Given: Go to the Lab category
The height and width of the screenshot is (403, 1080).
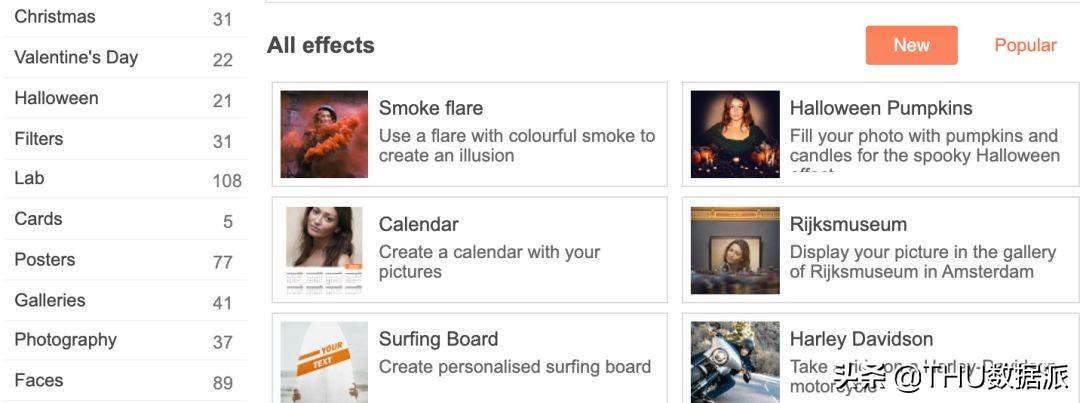Looking at the screenshot, I should tap(29, 178).
